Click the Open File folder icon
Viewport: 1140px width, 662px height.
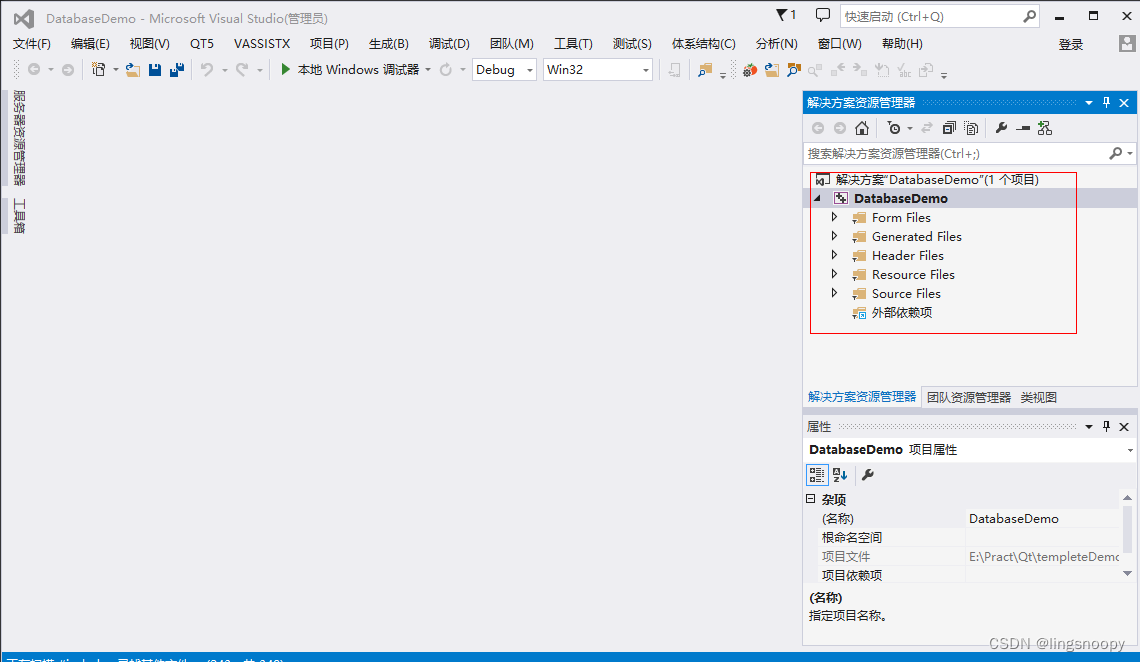132,70
